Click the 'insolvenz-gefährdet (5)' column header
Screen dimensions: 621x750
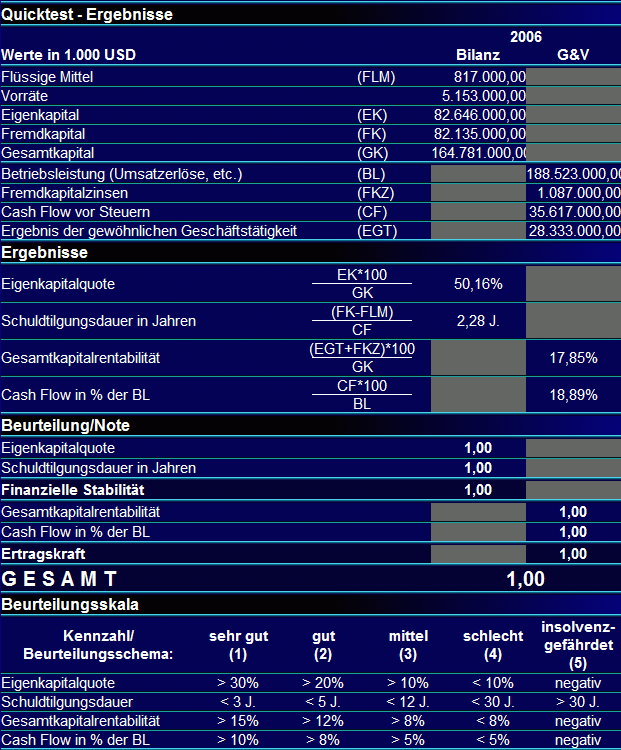point(578,645)
